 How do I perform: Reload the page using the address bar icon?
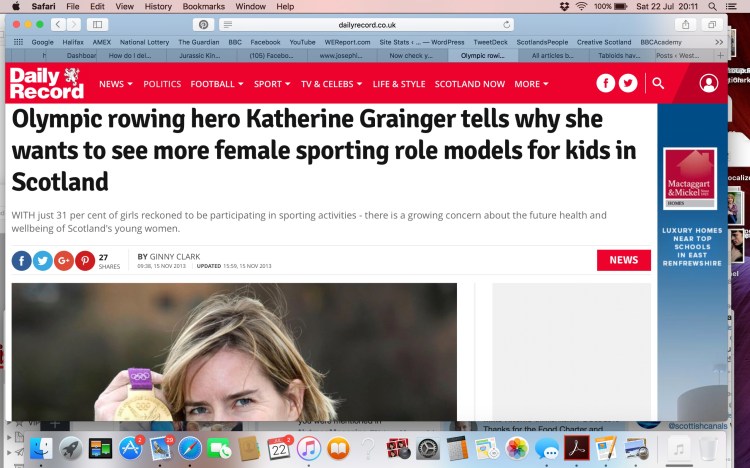click(x=507, y=24)
